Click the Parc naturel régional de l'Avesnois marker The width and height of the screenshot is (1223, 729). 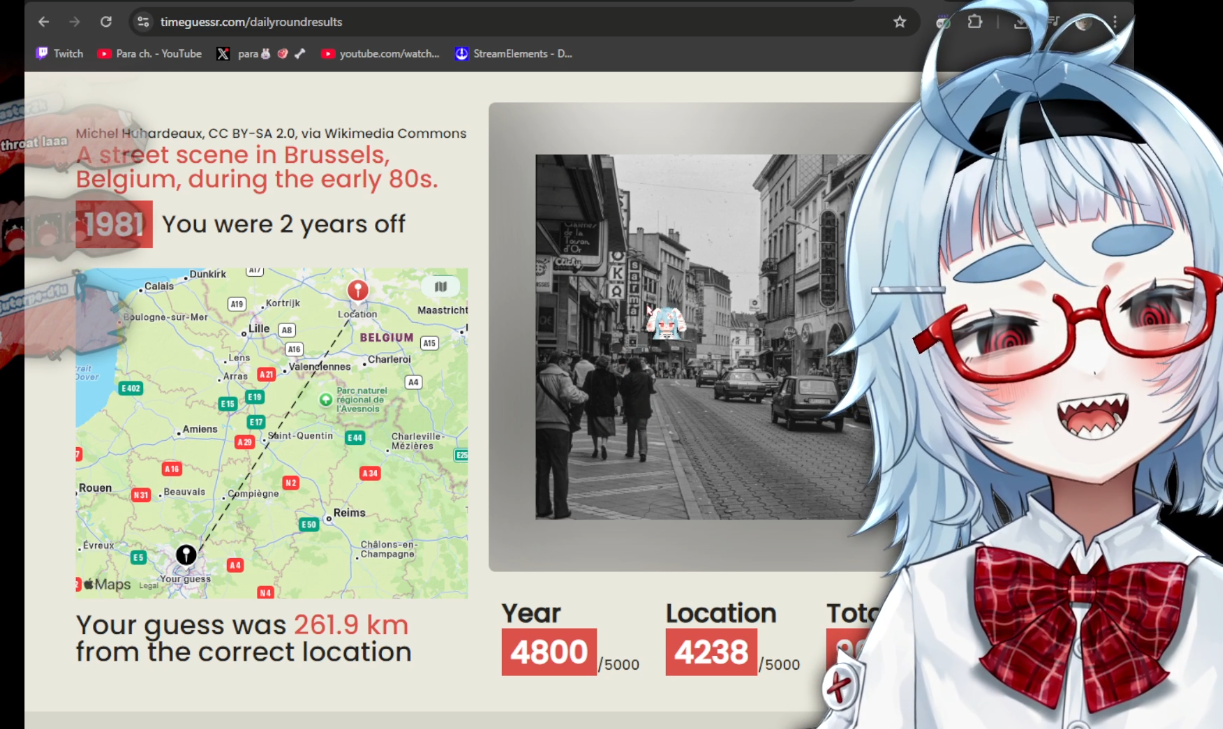325,399
